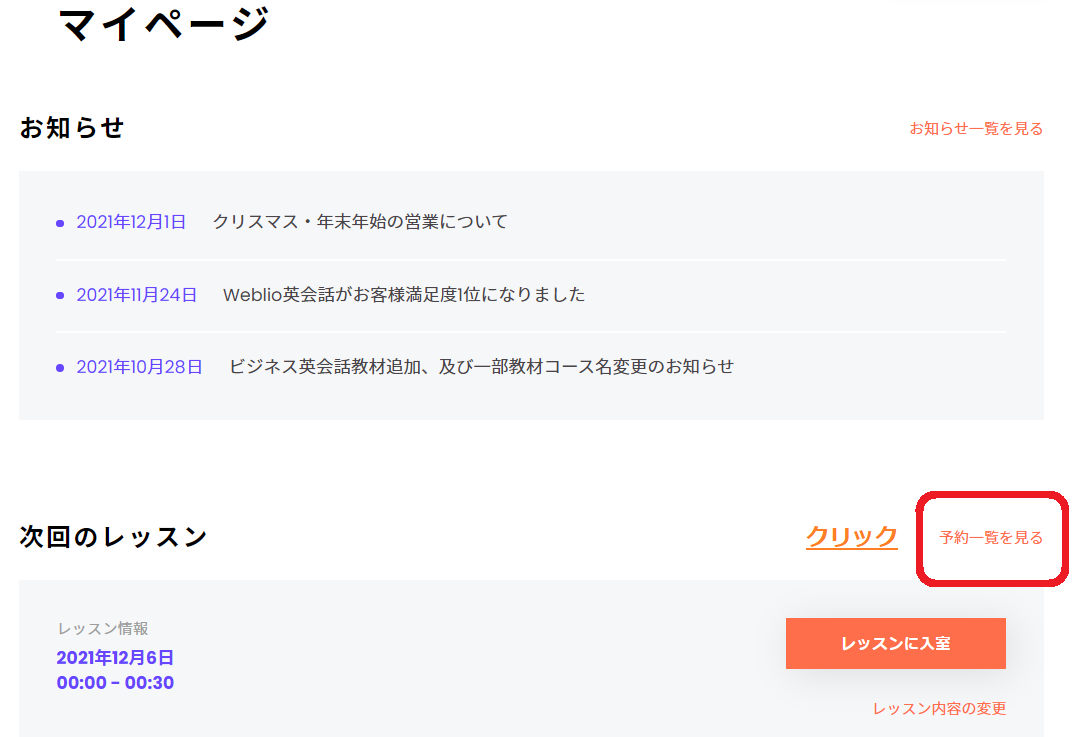Click the bullet dot beside 2021年11月24日

pyautogui.click(x=60, y=296)
